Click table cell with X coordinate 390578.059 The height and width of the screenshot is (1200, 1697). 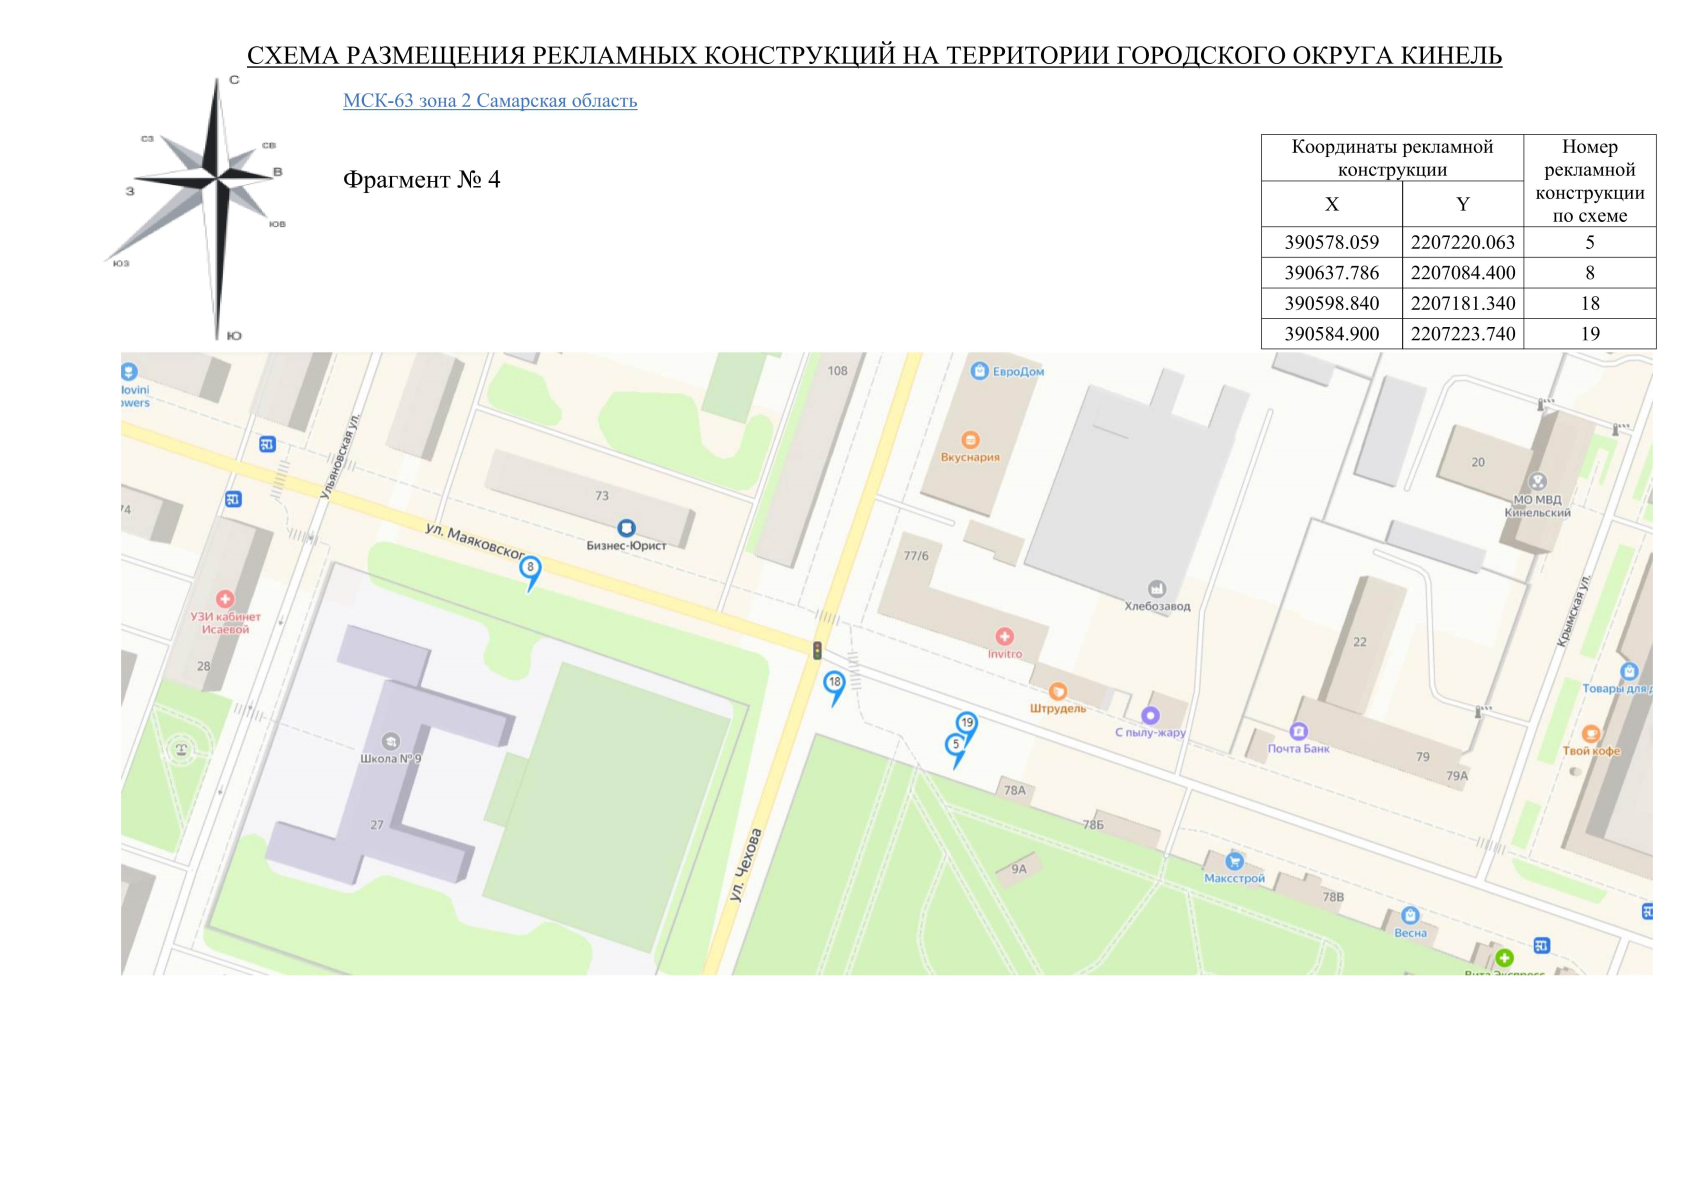pyautogui.click(x=1331, y=243)
